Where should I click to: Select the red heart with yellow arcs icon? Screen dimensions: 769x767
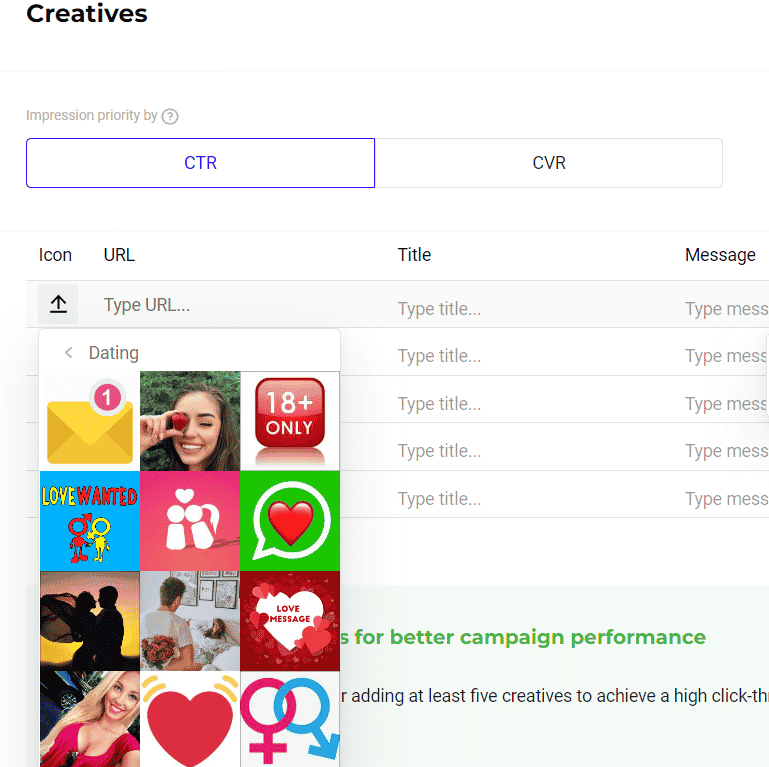point(190,718)
